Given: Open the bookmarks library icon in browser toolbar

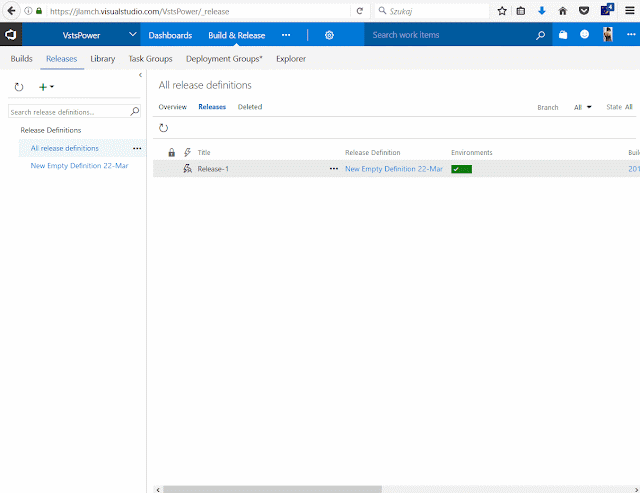Looking at the screenshot, I should pyautogui.click(x=521, y=11).
